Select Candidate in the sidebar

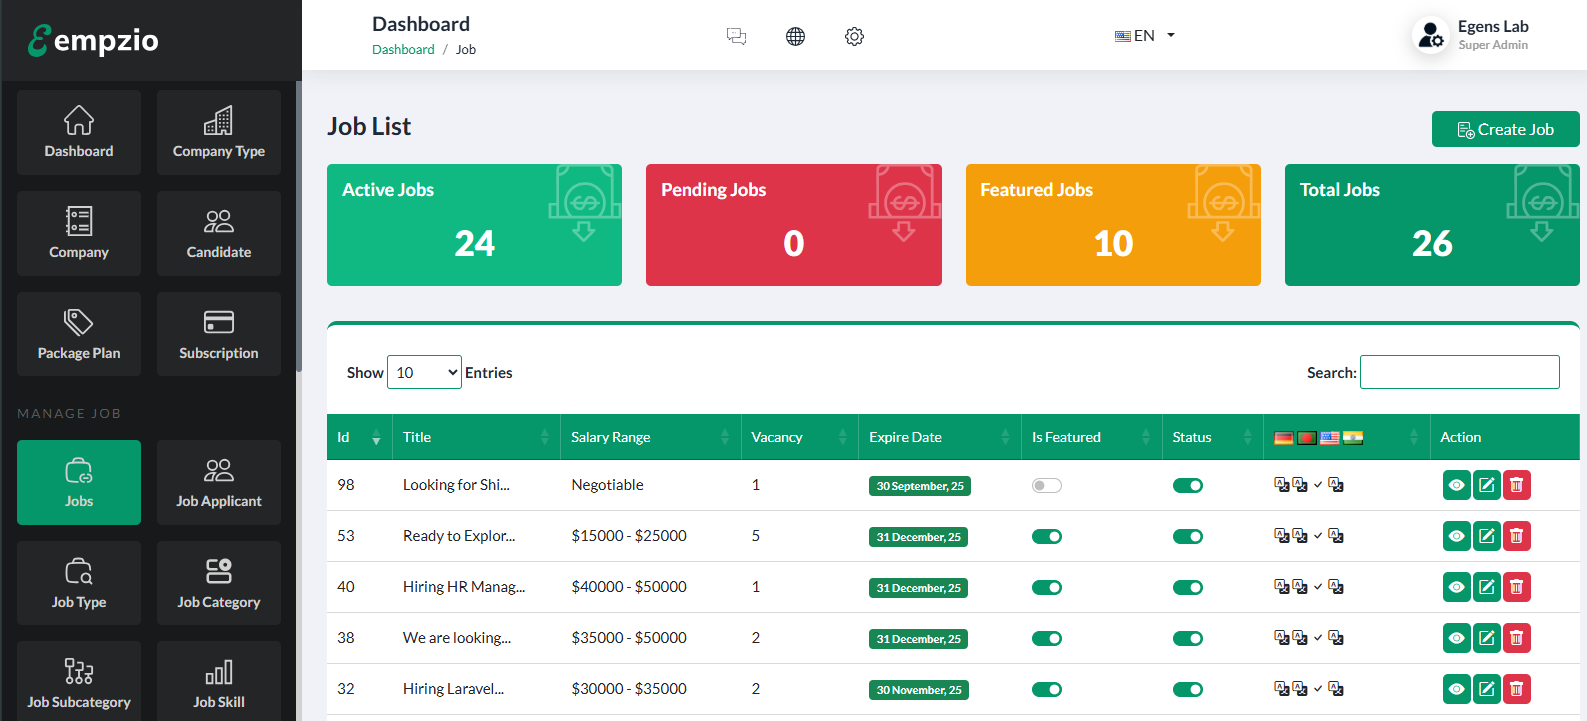tap(218, 234)
